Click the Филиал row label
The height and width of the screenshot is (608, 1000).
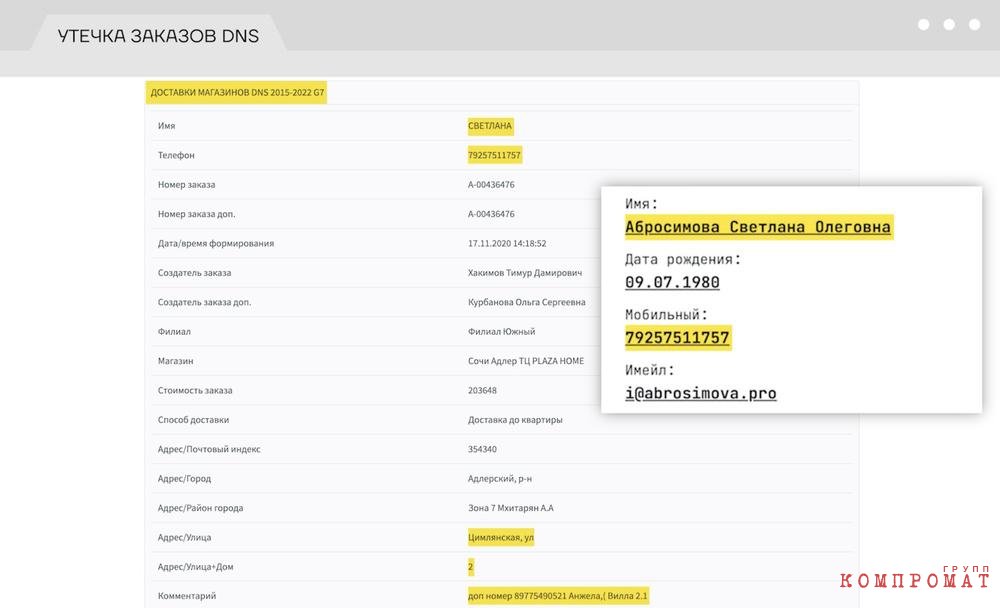point(174,331)
